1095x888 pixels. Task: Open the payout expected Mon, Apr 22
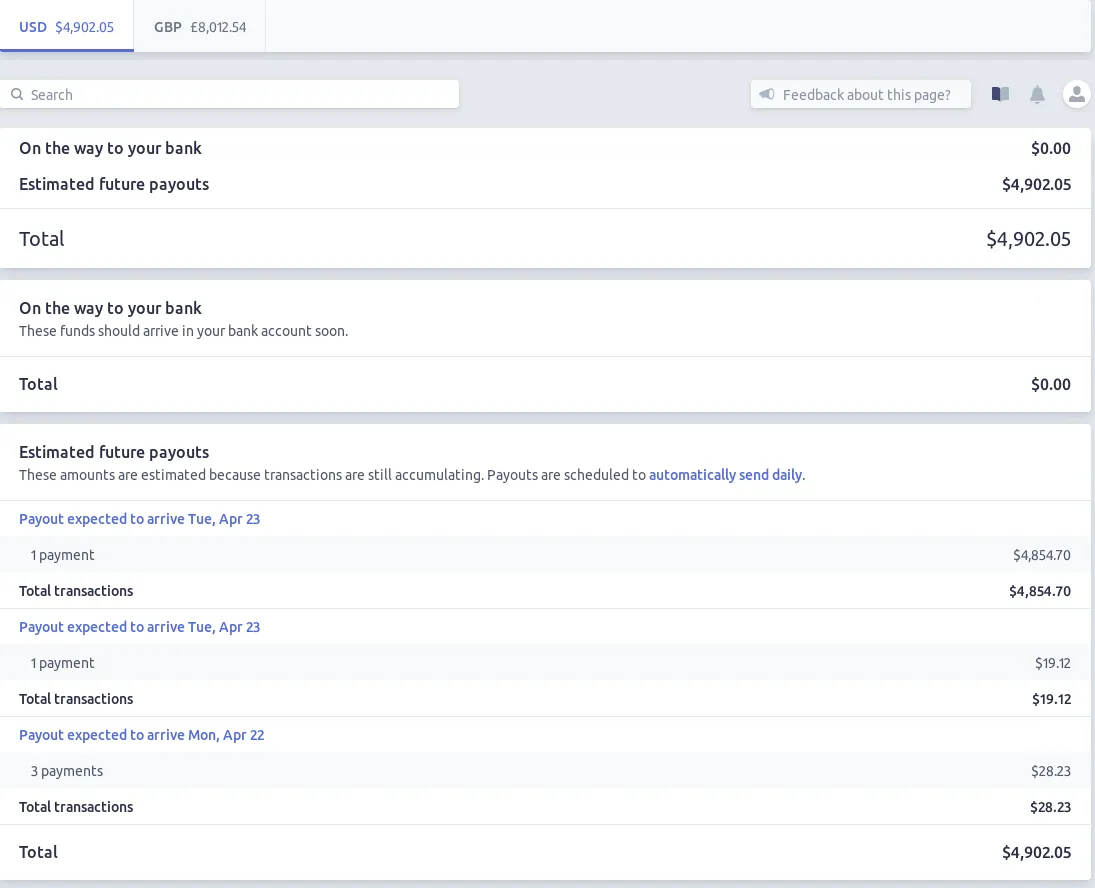[x=141, y=735]
